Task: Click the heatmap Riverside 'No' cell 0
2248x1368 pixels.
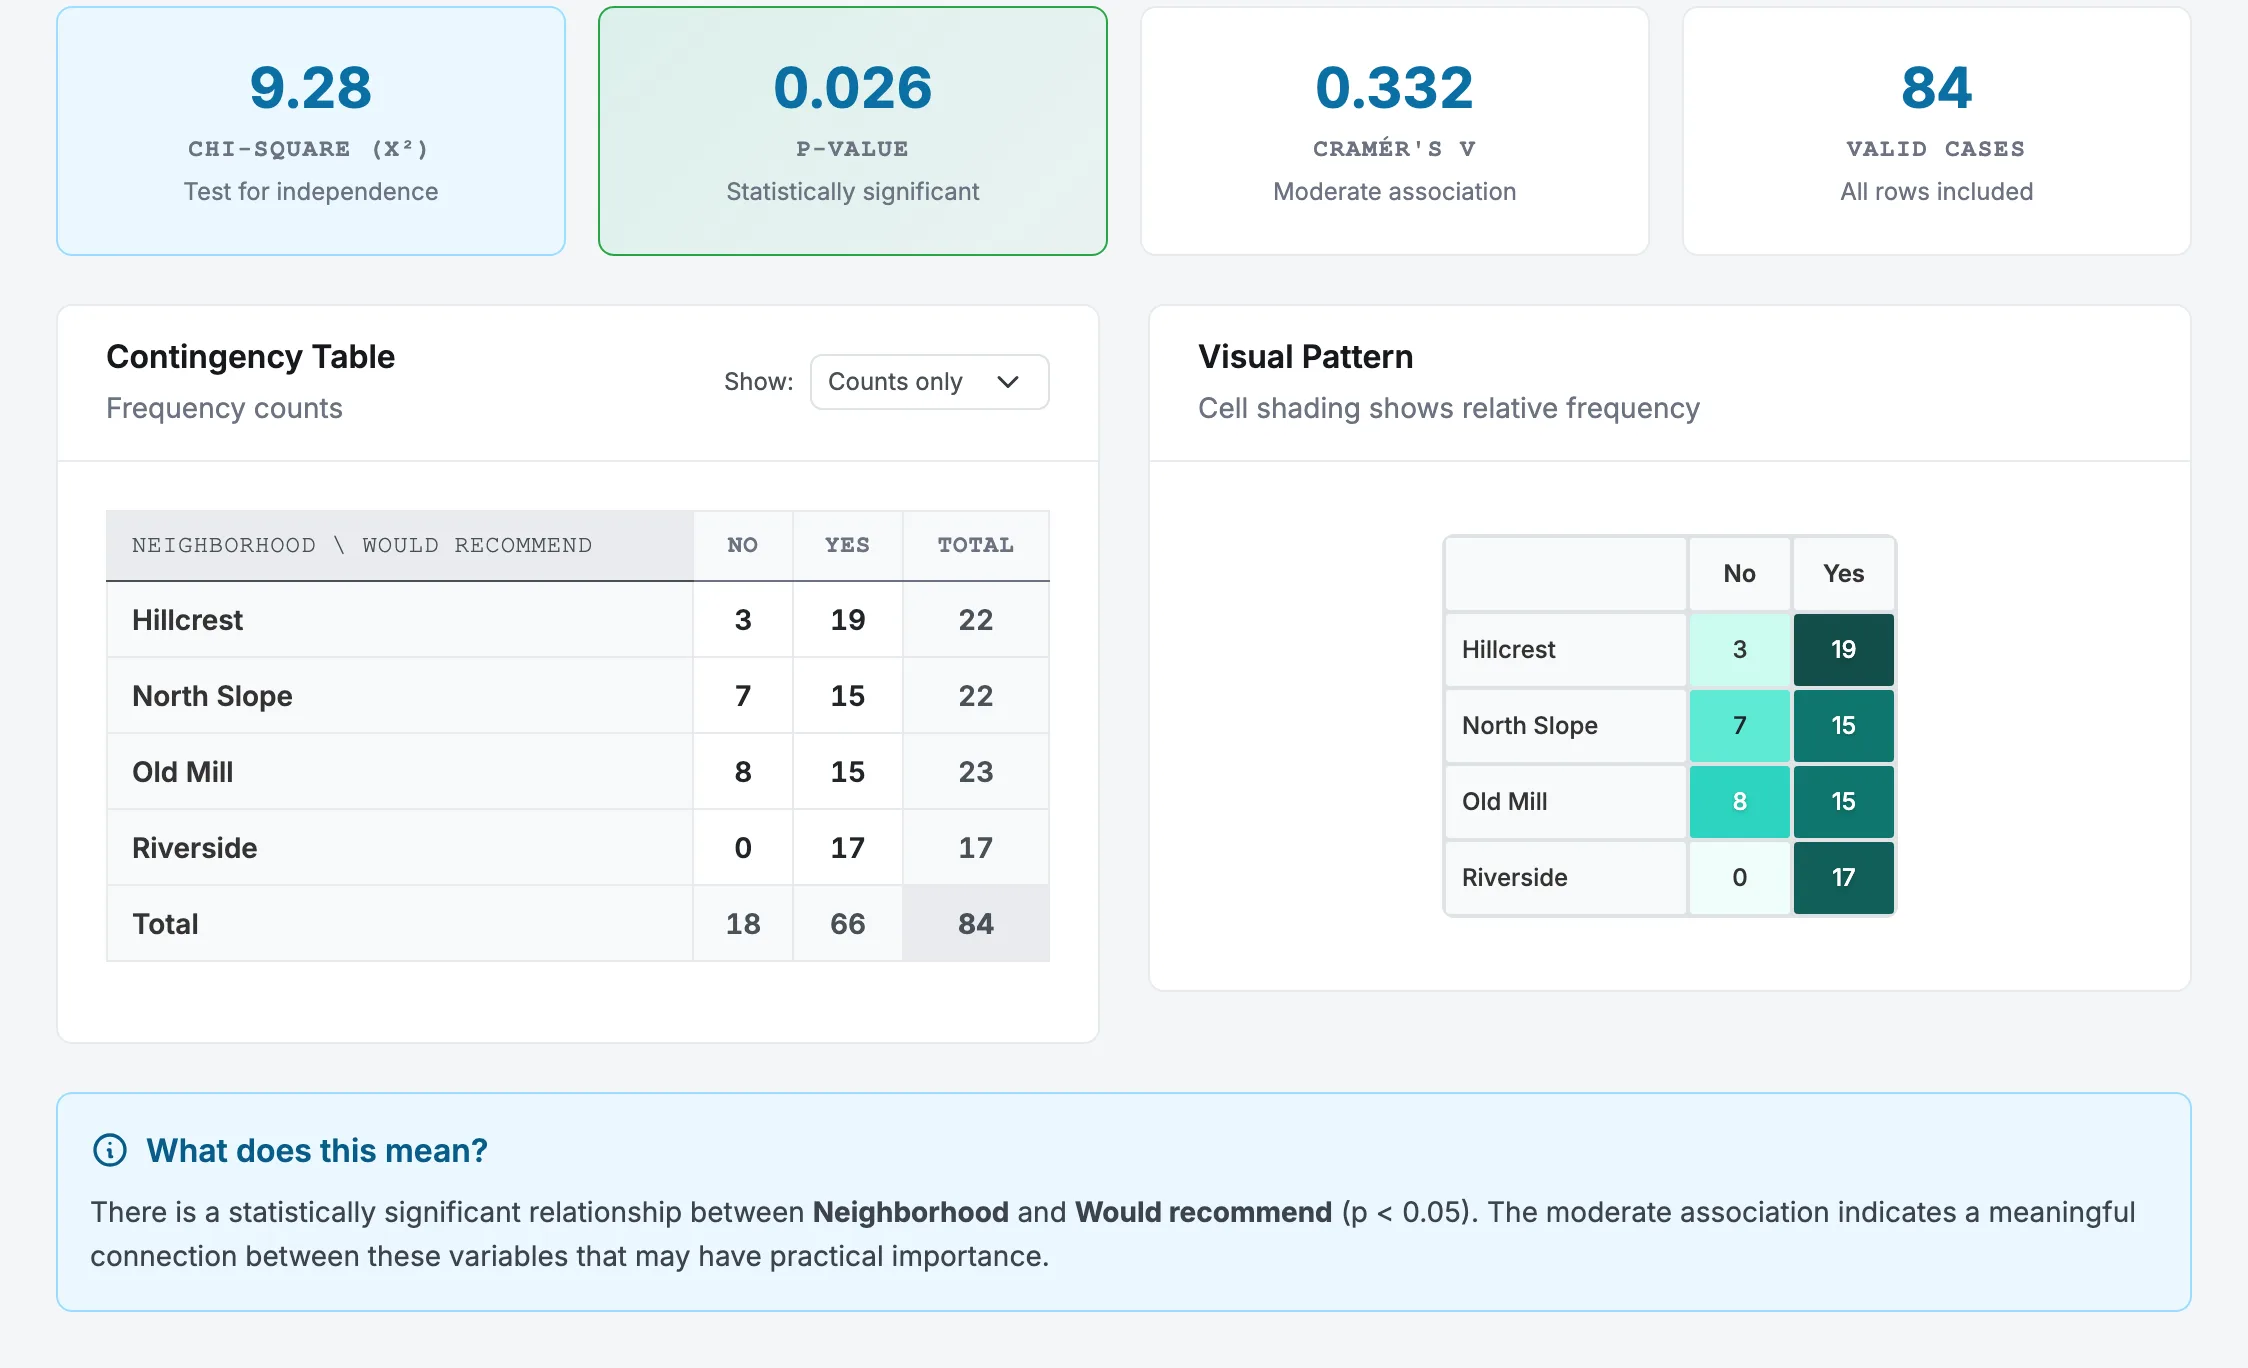Action: point(1740,878)
